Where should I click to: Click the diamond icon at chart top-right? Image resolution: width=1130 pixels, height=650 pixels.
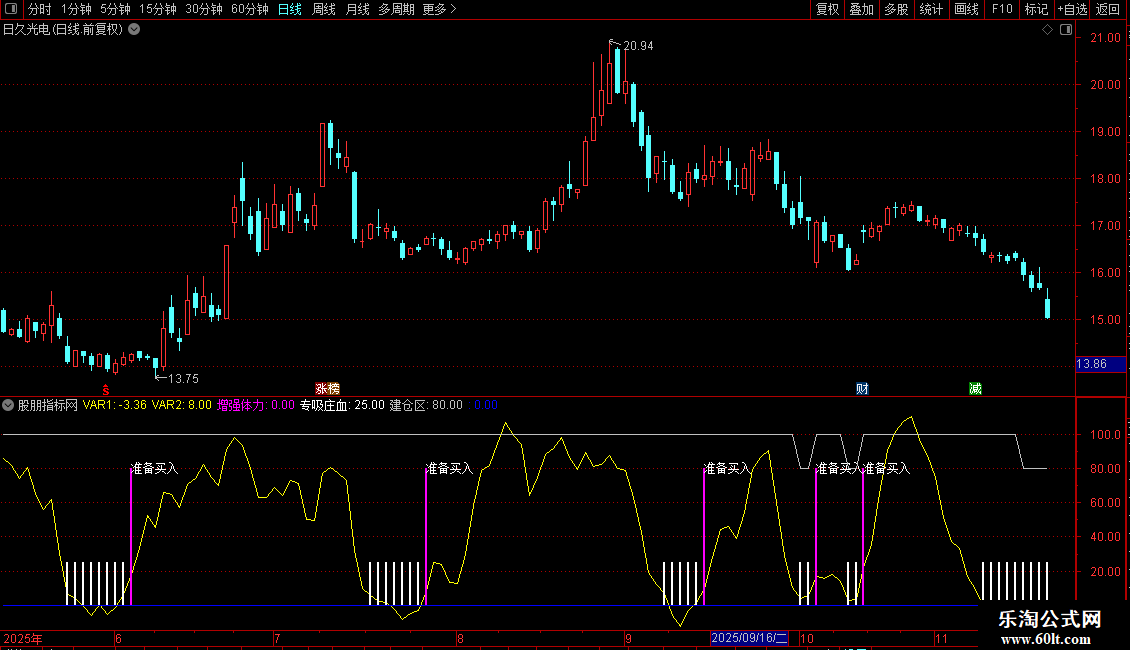point(1047,30)
